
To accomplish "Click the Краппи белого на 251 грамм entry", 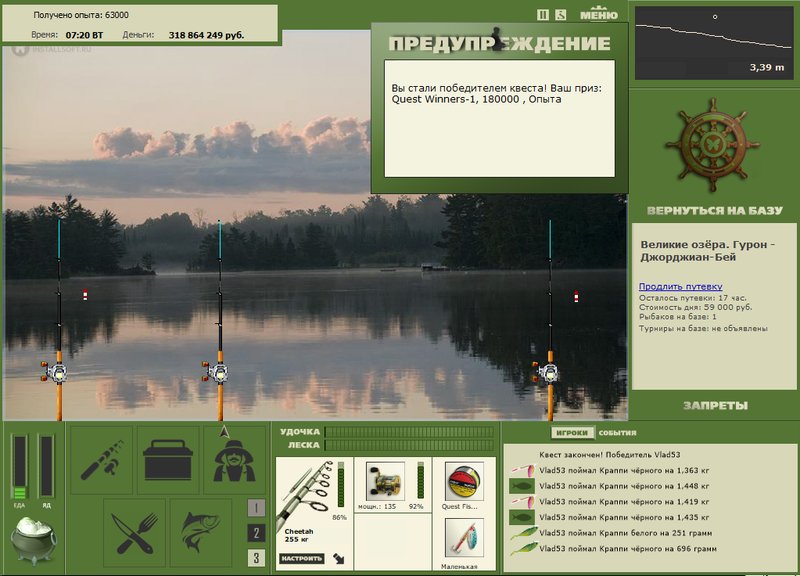I will (626, 533).
